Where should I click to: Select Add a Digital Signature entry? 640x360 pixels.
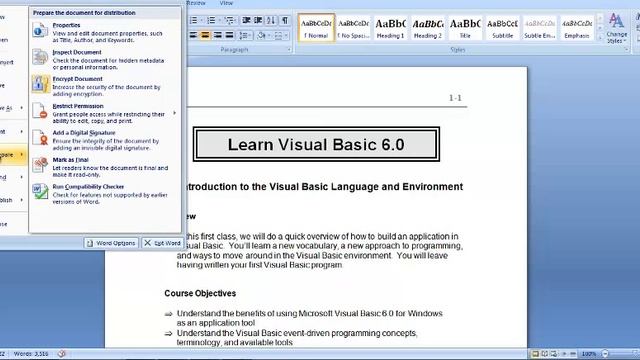[105, 140]
